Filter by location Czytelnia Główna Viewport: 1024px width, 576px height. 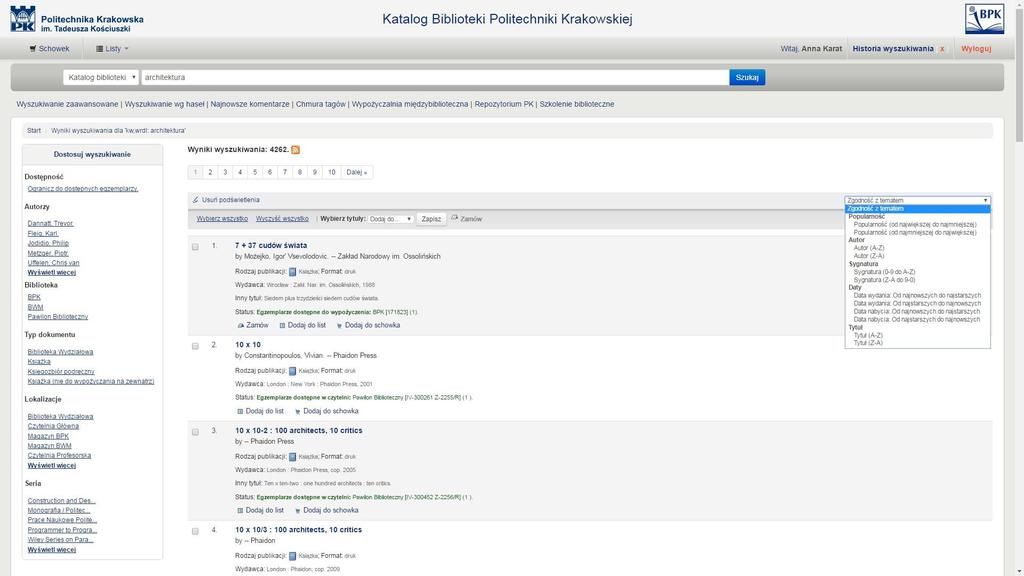(53, 426)
